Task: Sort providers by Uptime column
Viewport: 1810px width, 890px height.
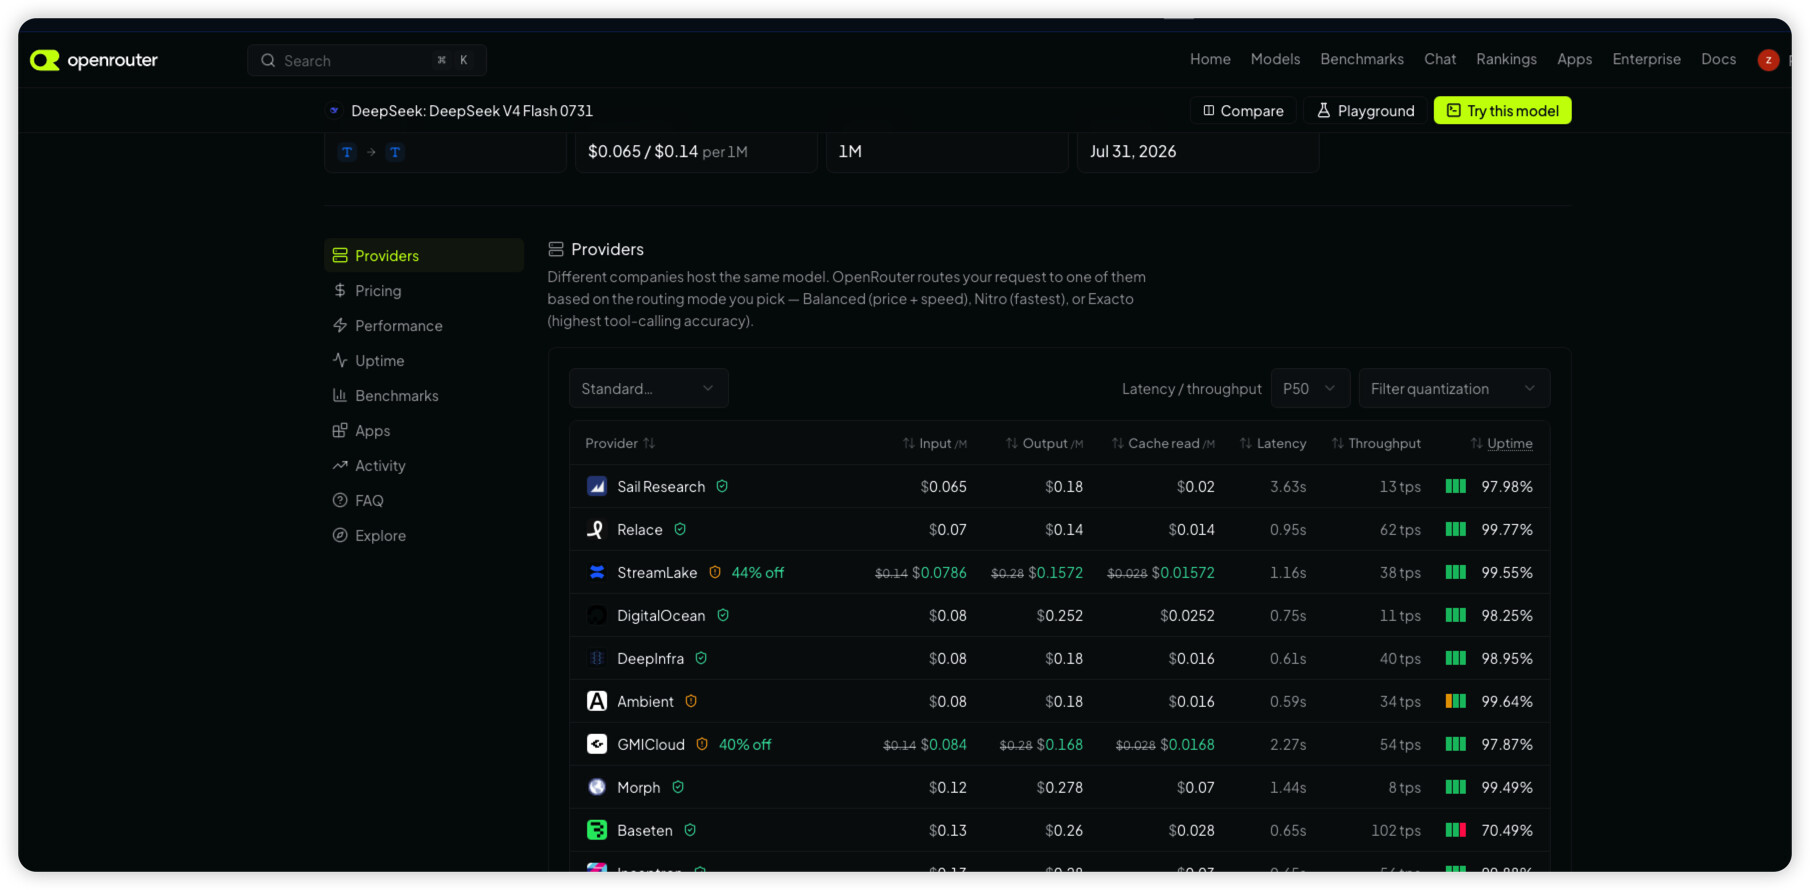Action: pyautogui.click(x=1501, y=443)
